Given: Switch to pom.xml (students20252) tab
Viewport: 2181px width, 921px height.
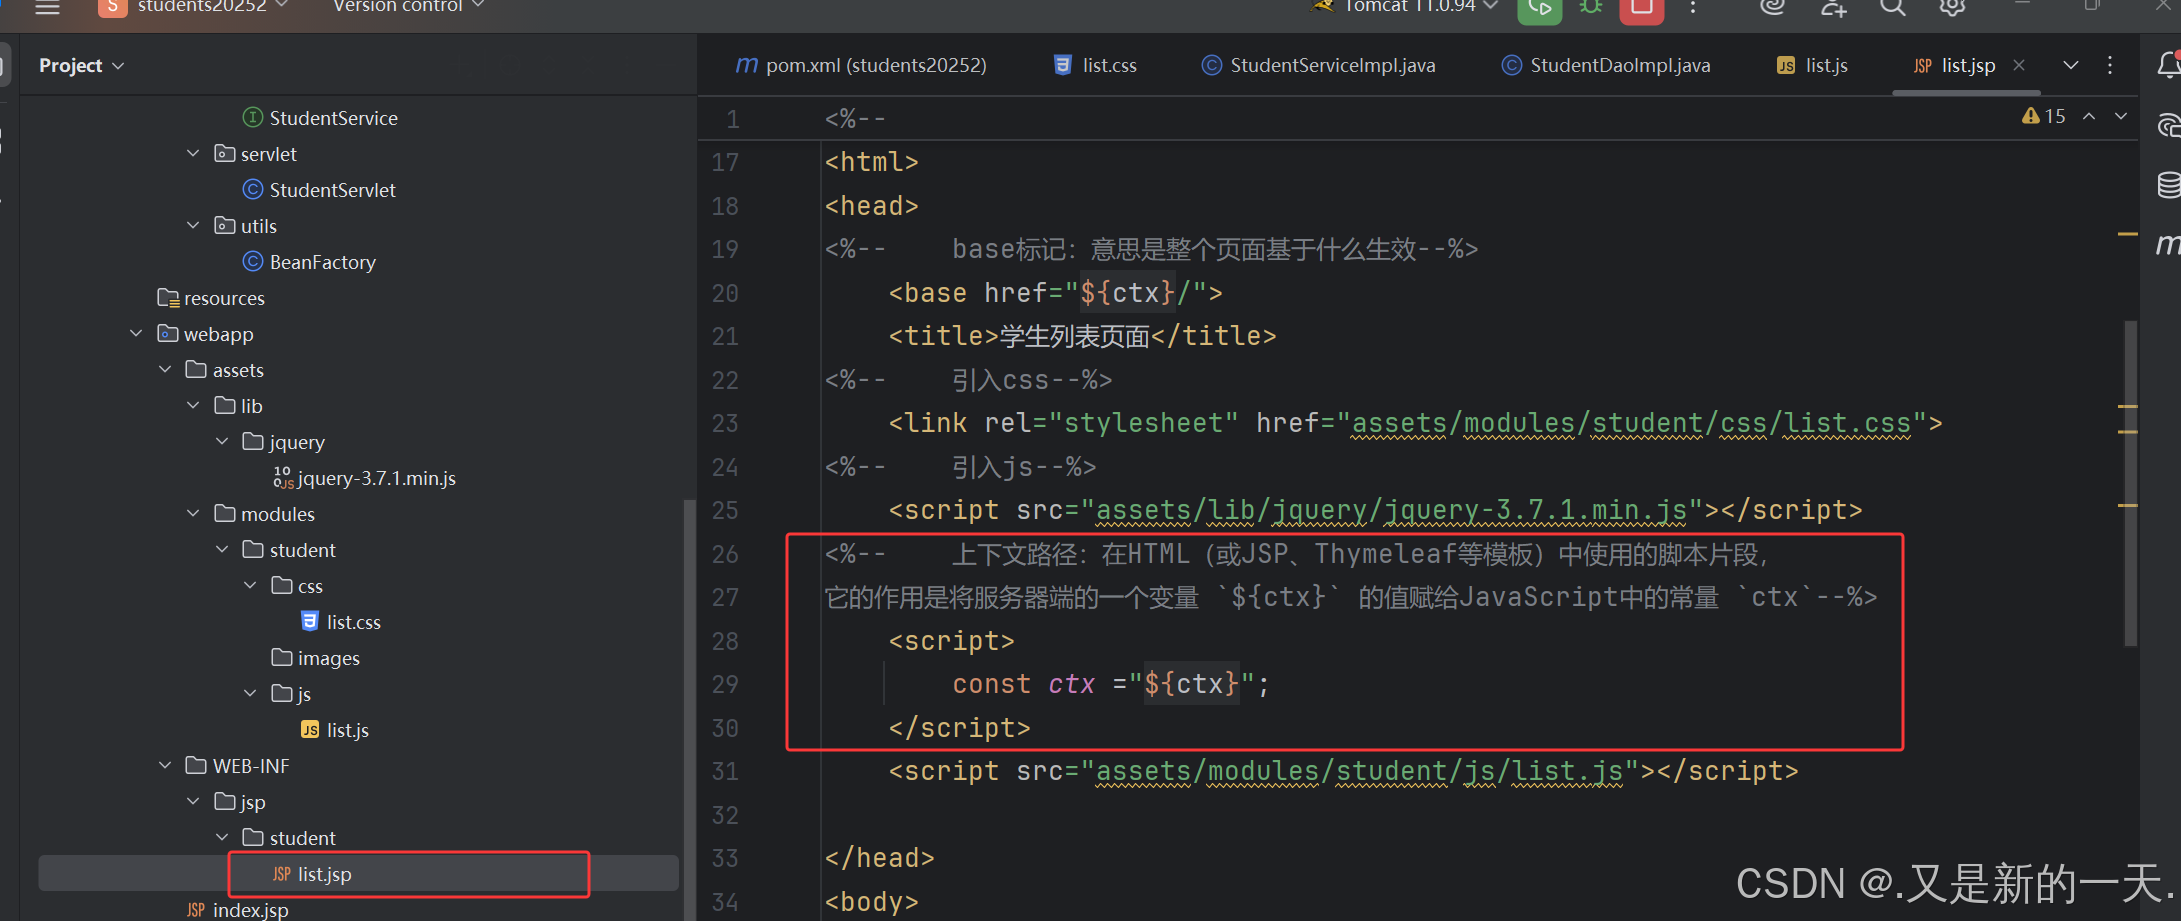Looking at the screenshot, I should (x=861, y=65).
